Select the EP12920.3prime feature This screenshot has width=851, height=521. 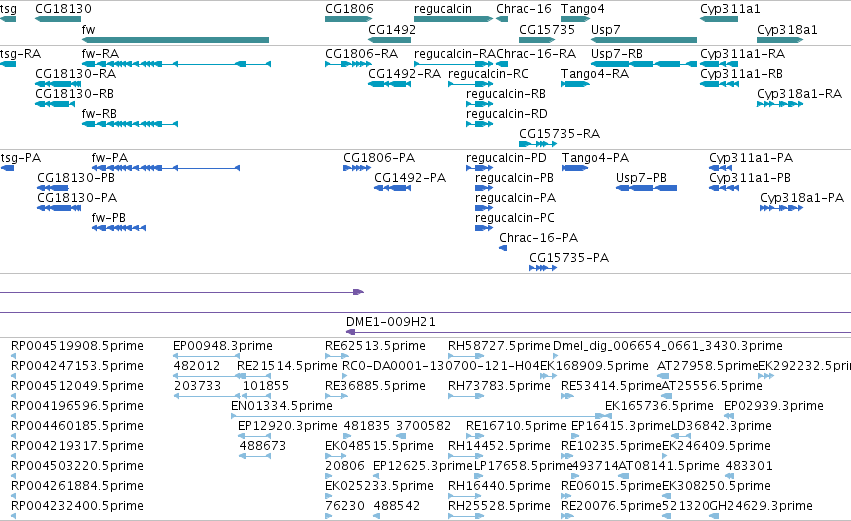point(254,436)
